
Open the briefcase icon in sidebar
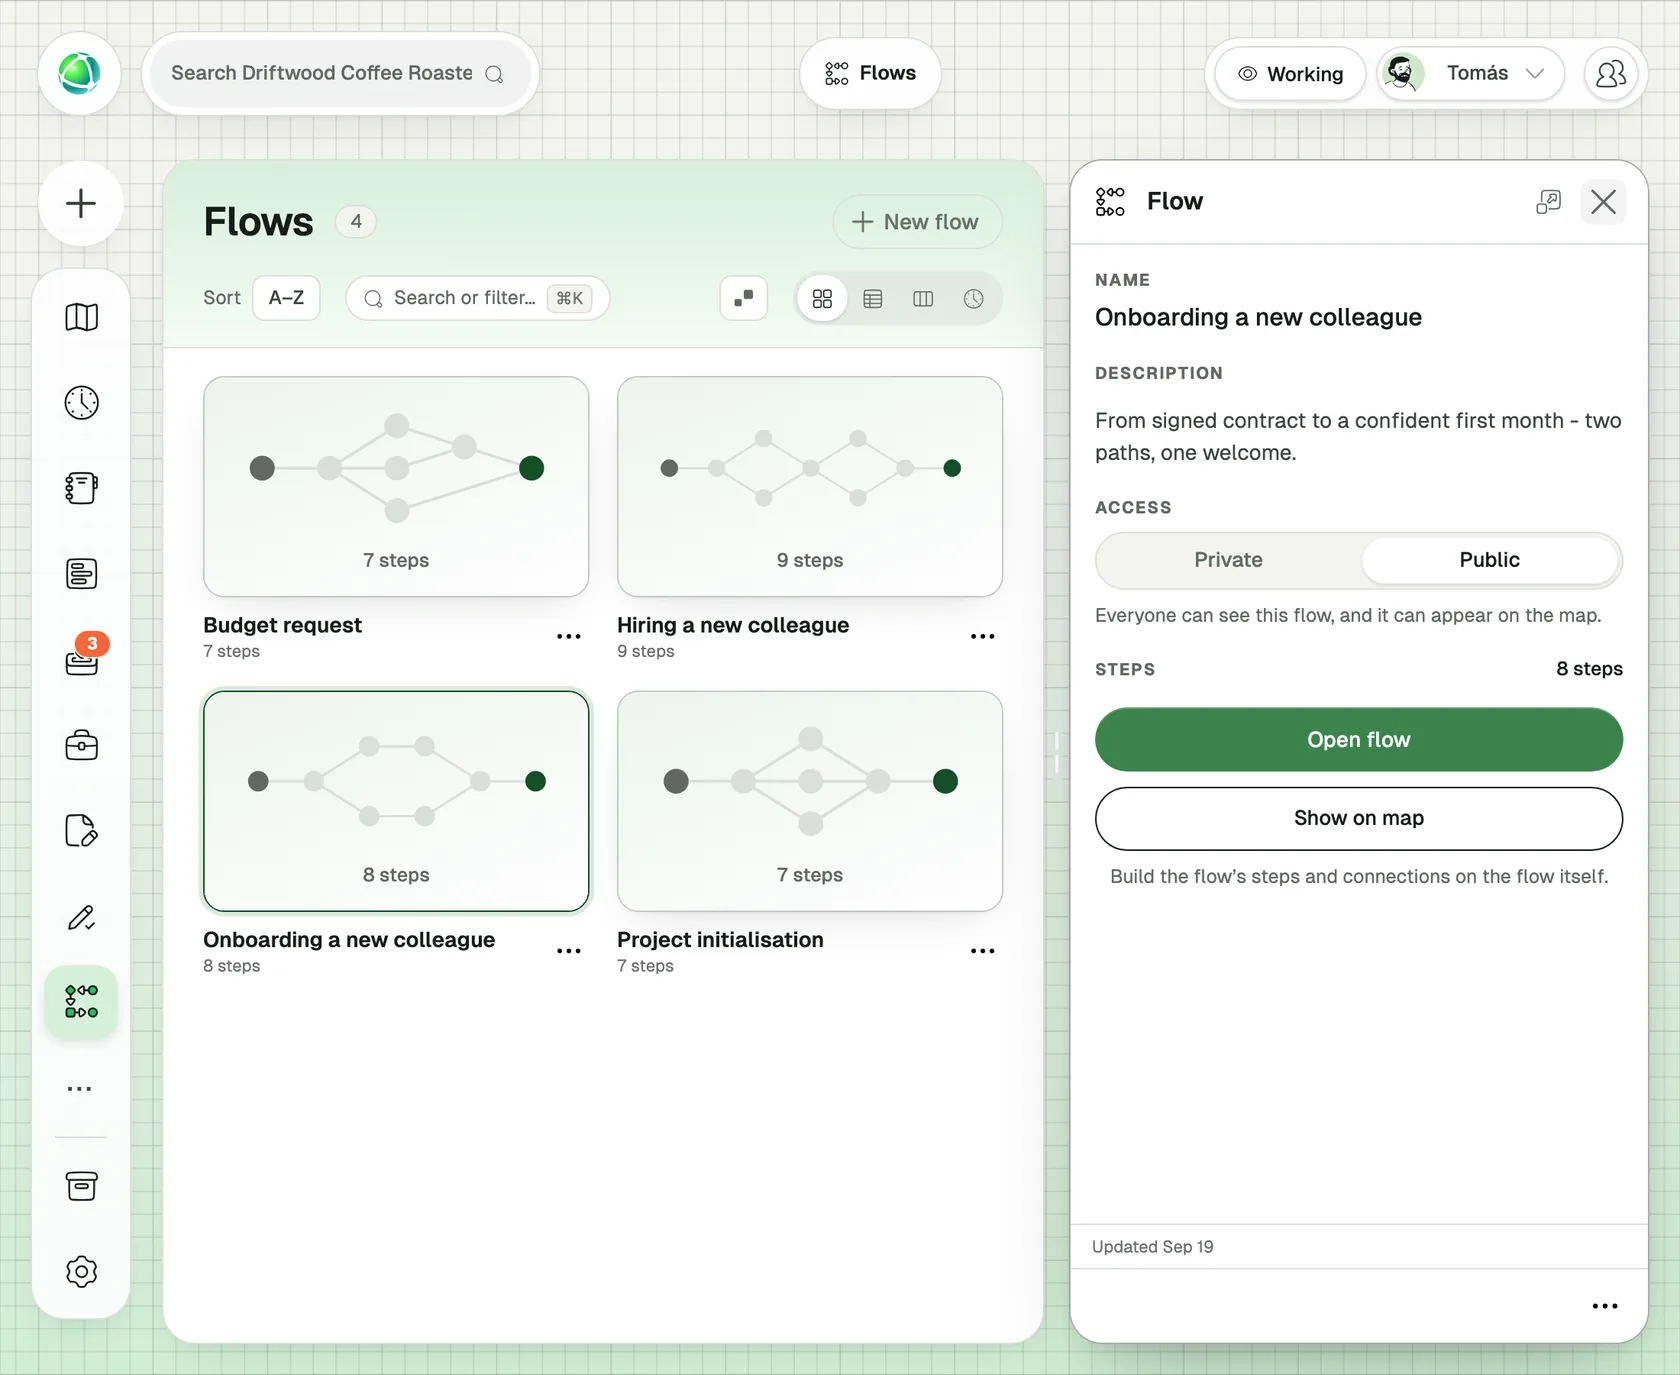[81, 745]
